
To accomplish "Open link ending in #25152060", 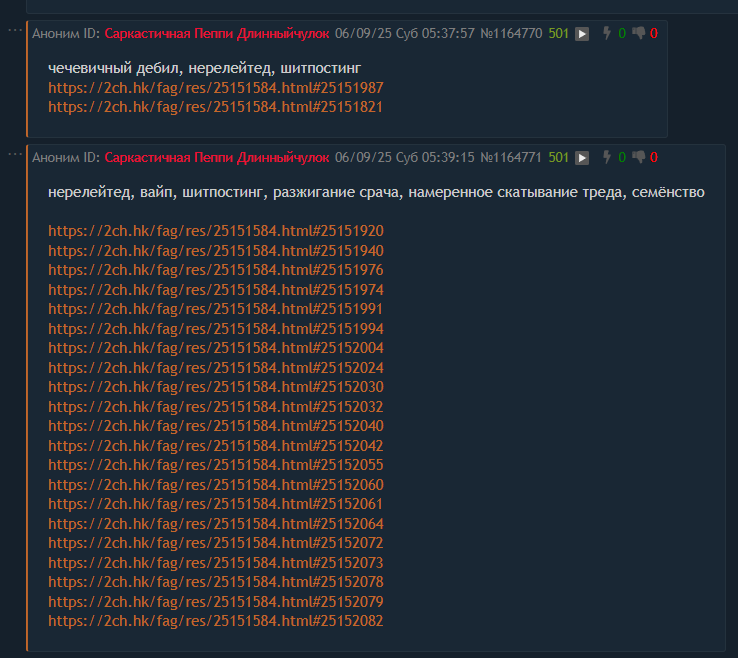I will (216, 485).
